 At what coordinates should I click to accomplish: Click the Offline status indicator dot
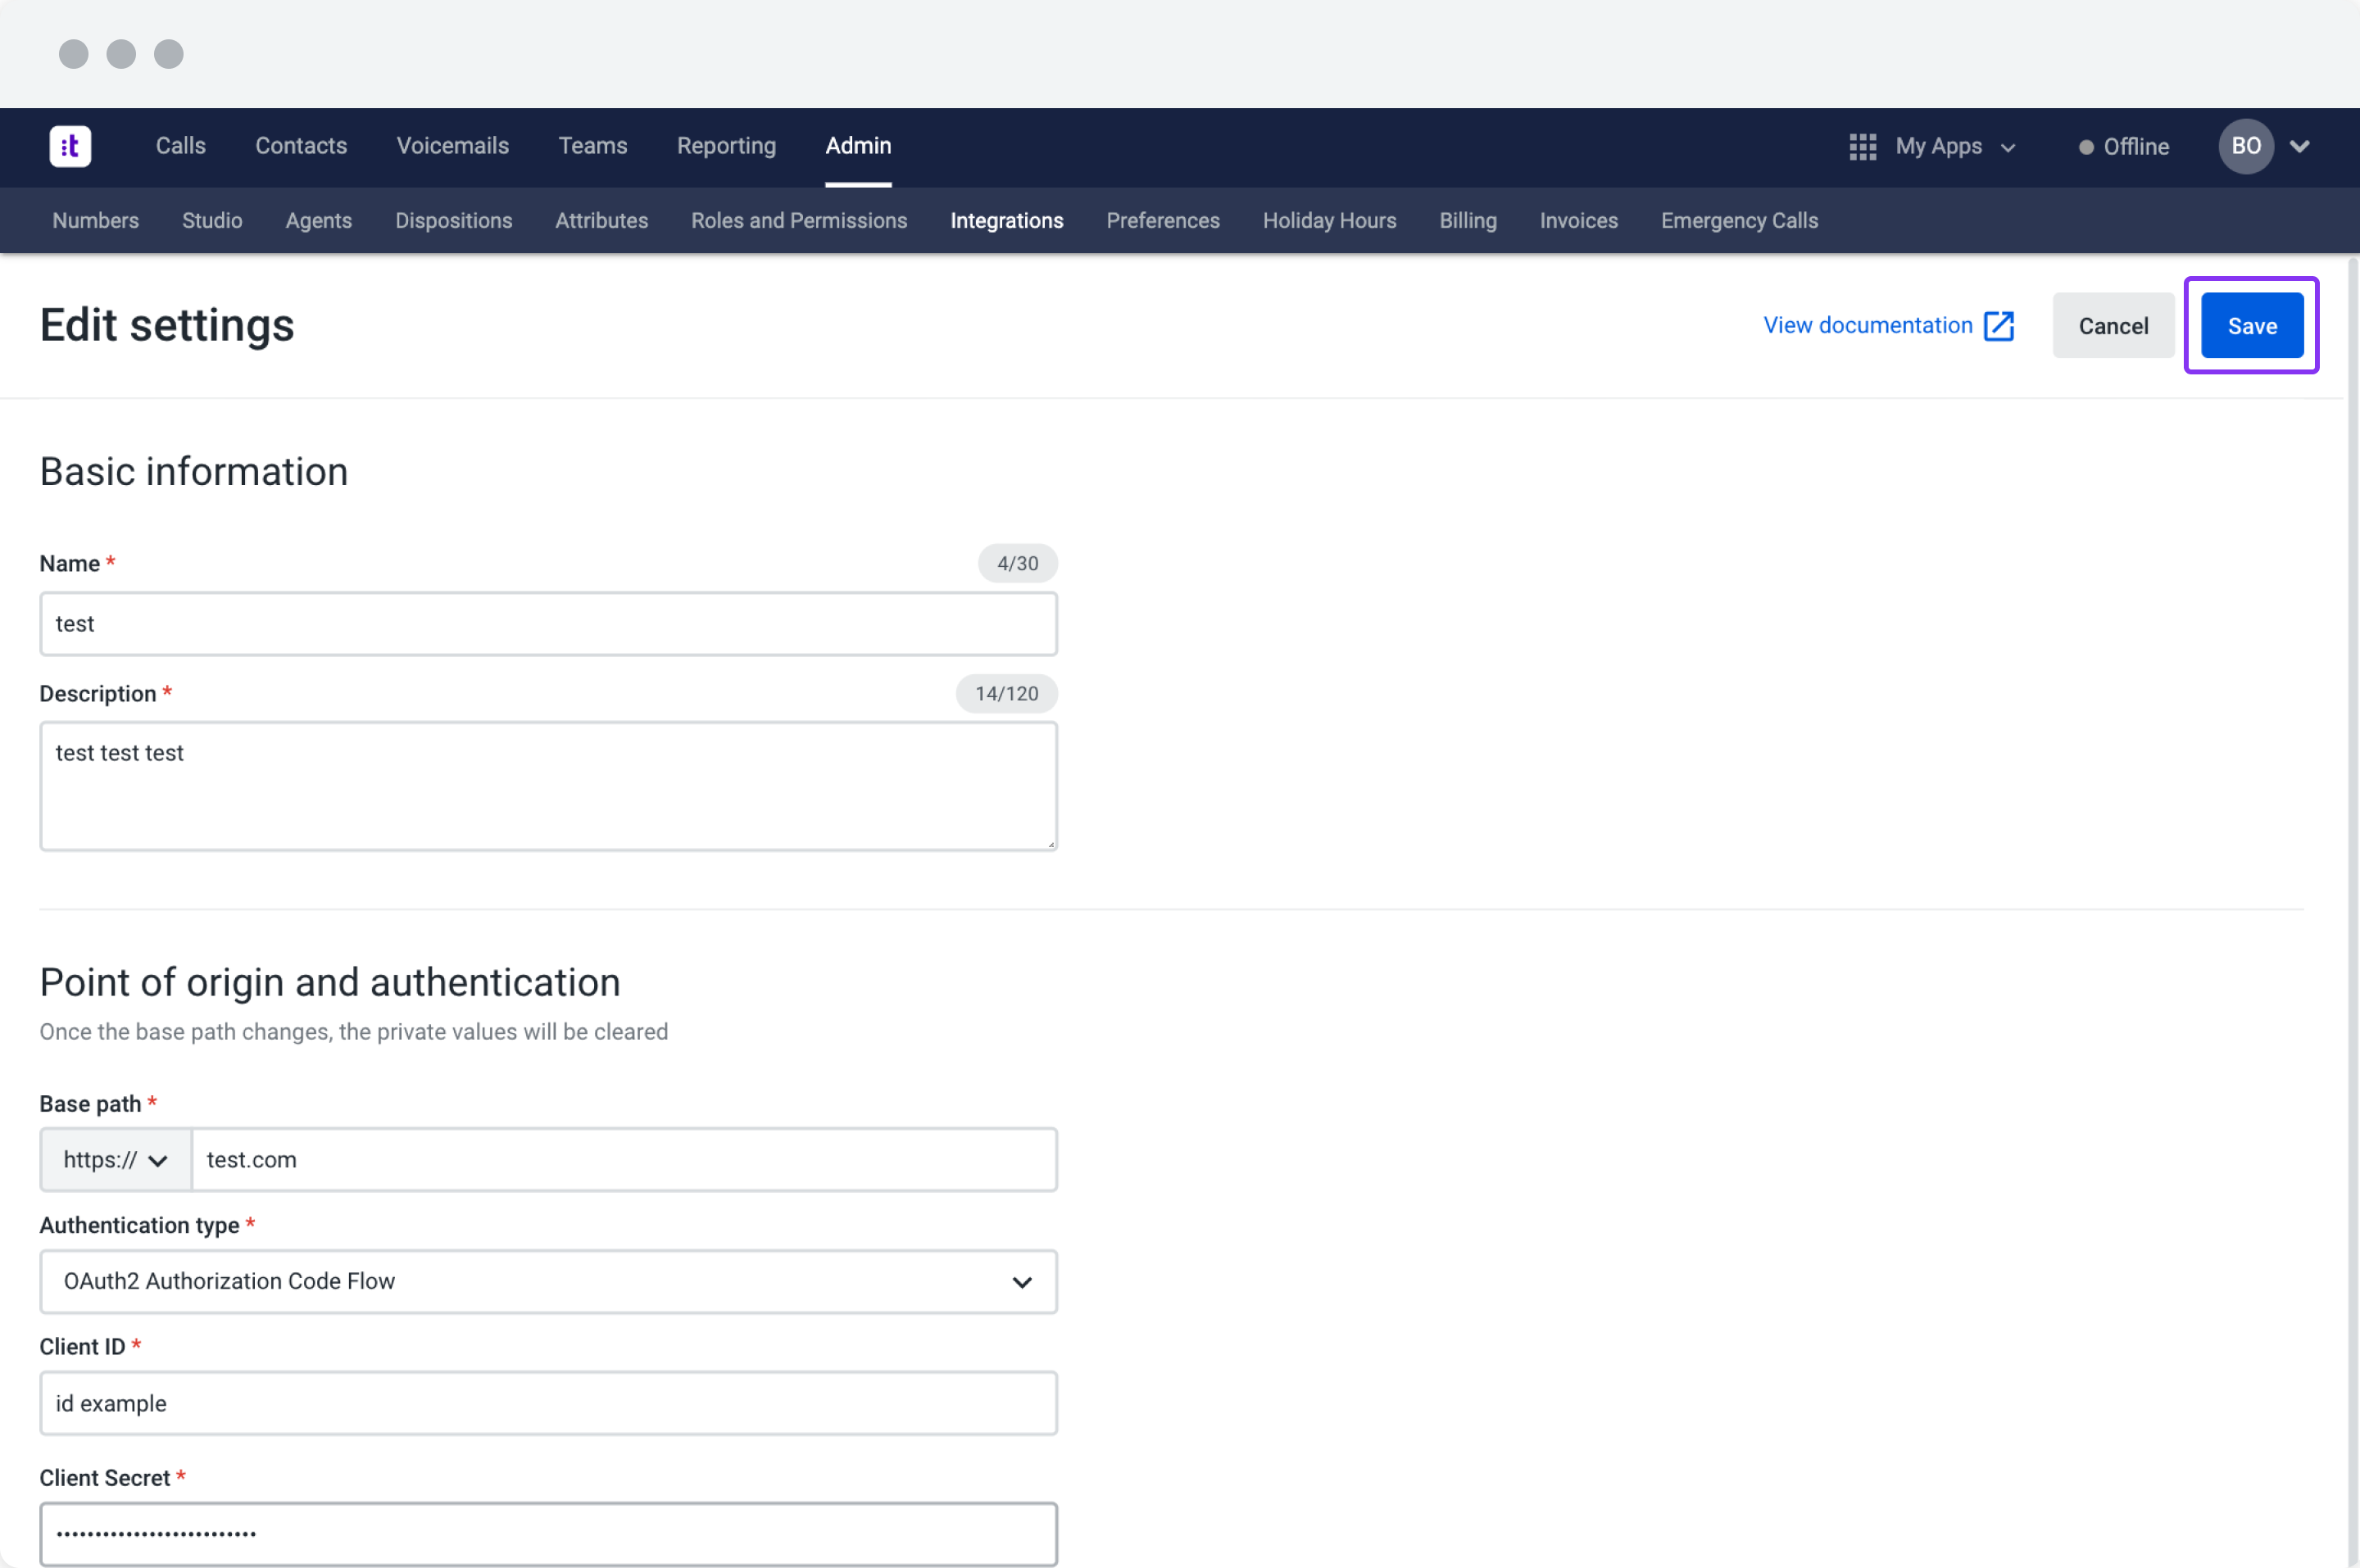point(2087,146)
